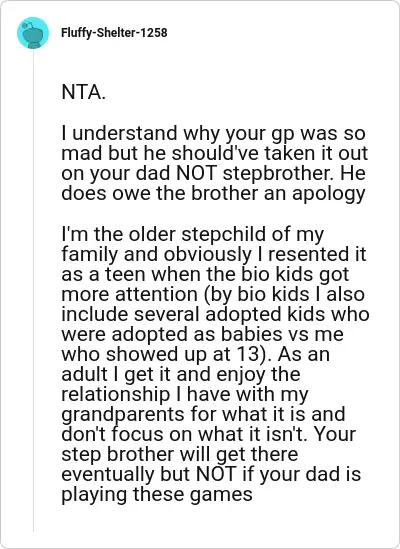Click the phrase "bio kids got"
The height and width of the screenshot is (549, 400).
point(294,274)
